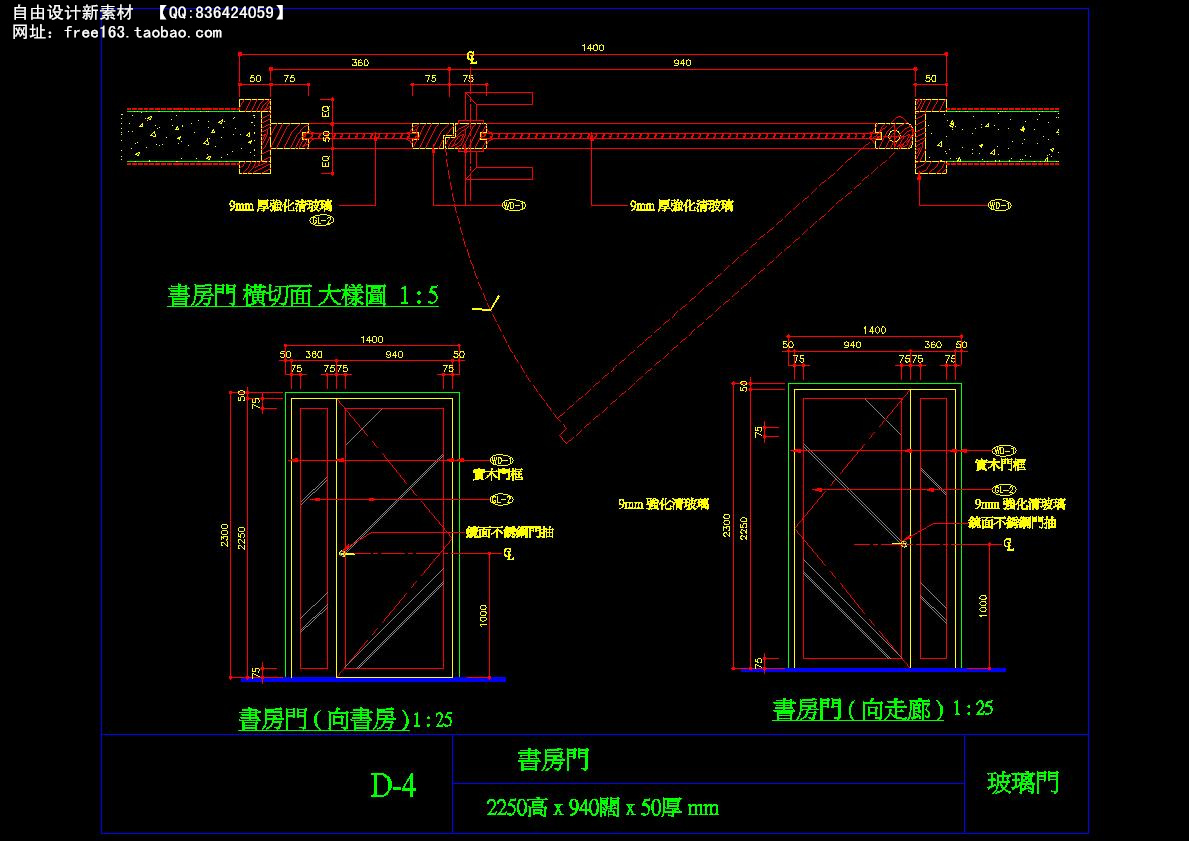Click '2250高 x 940闊 x 50厚 mm' size text
This screenshot has width=1189, height=841.
[602, 808]
